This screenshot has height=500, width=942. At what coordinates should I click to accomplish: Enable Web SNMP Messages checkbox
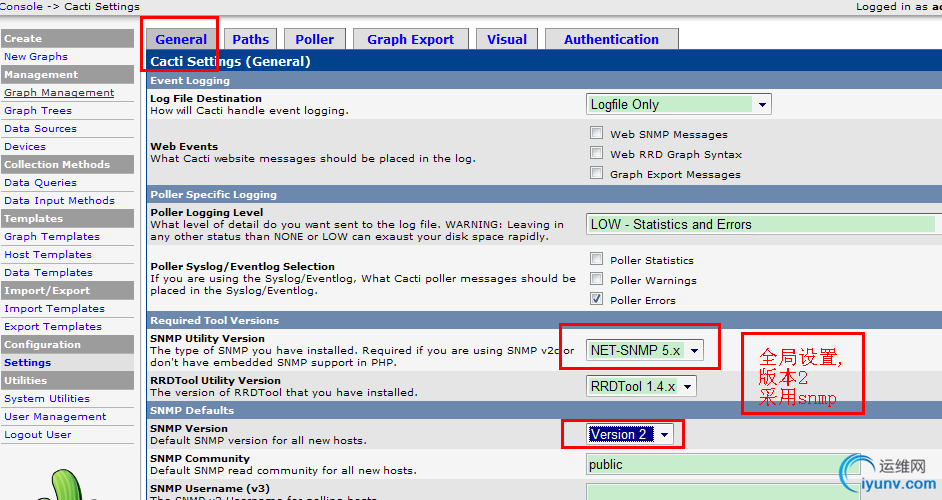click(596, 133)
